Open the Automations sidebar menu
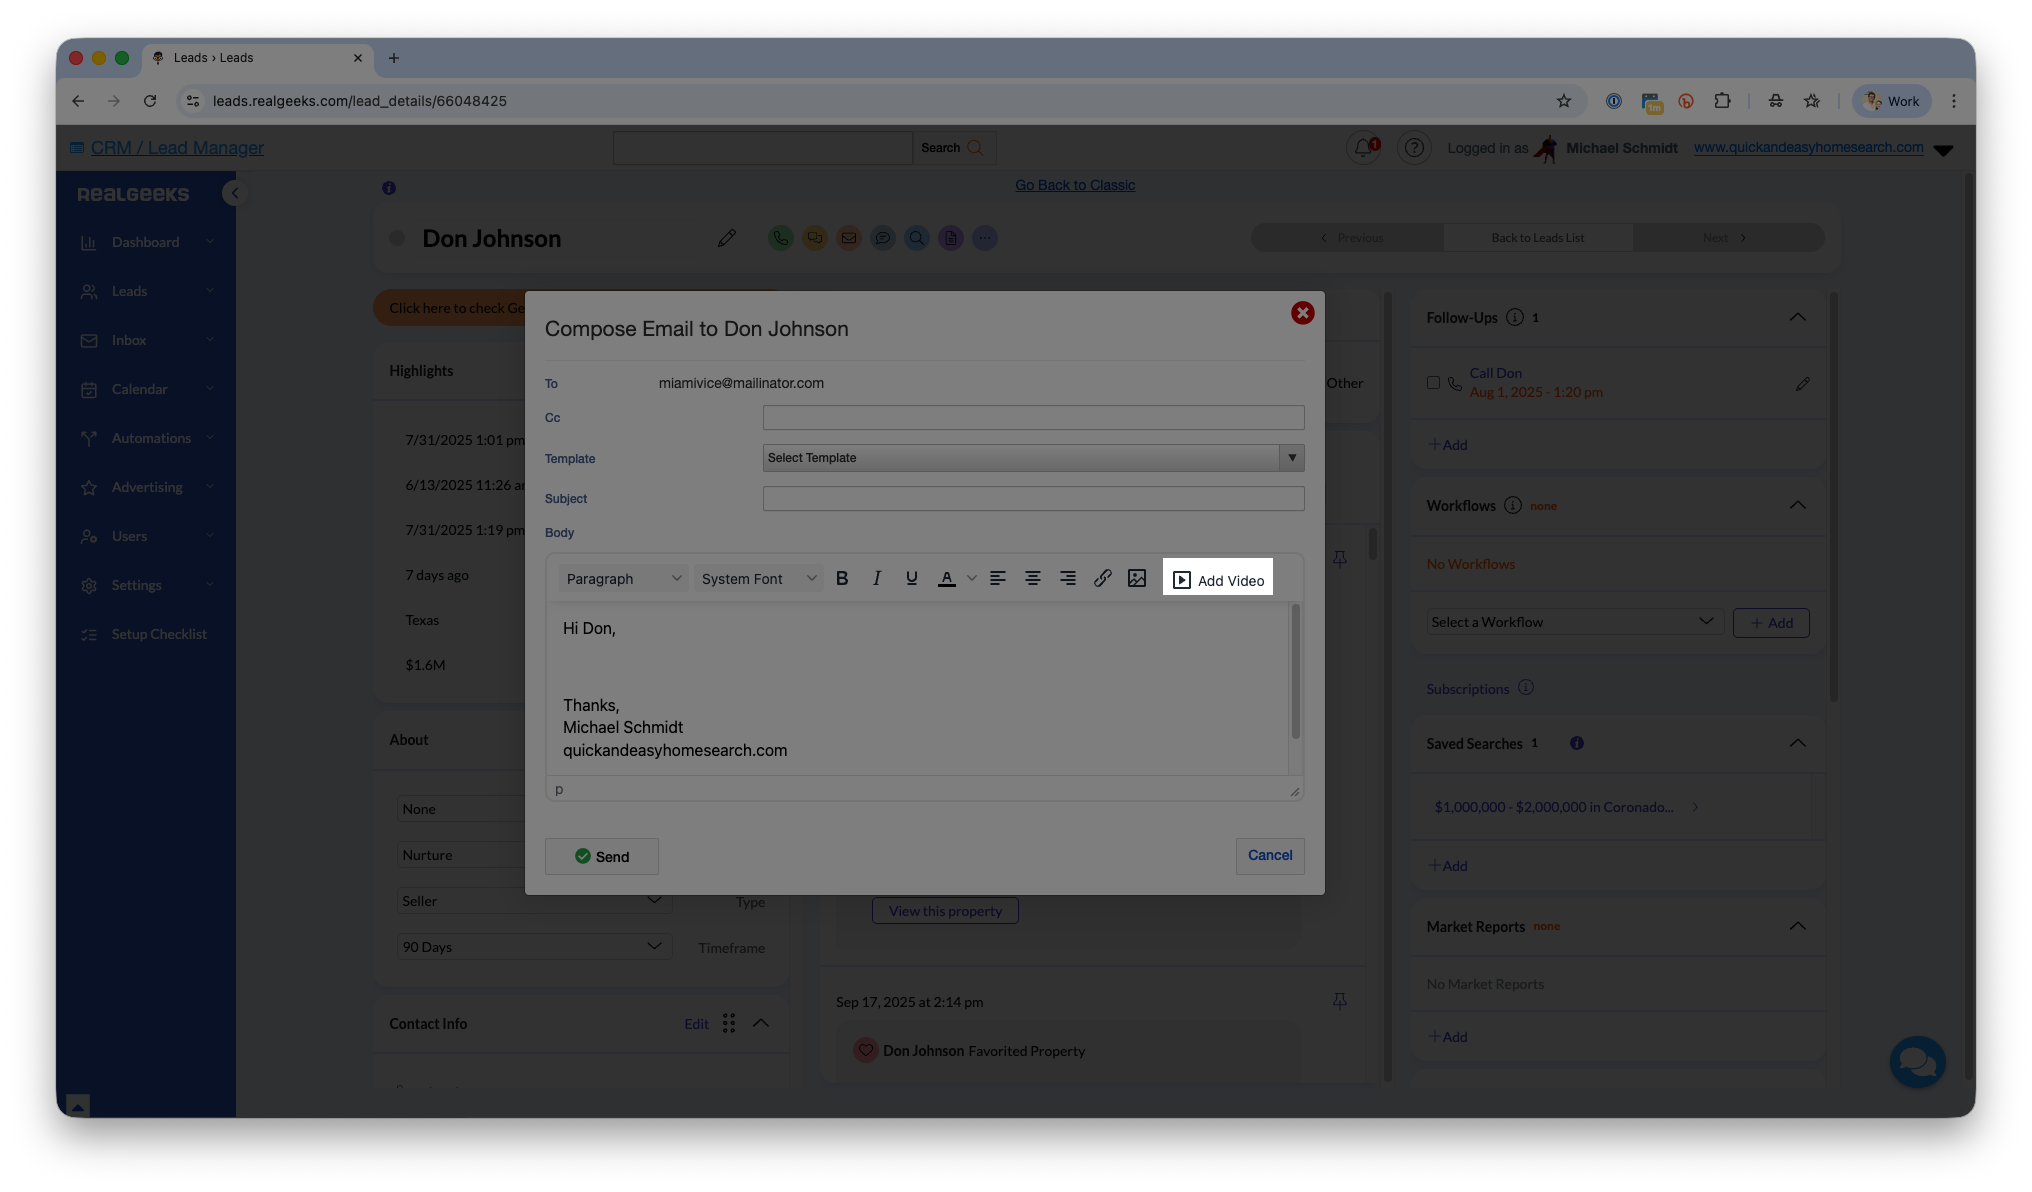Viewport: 2032px width, 1192px height. pos(151,438)
